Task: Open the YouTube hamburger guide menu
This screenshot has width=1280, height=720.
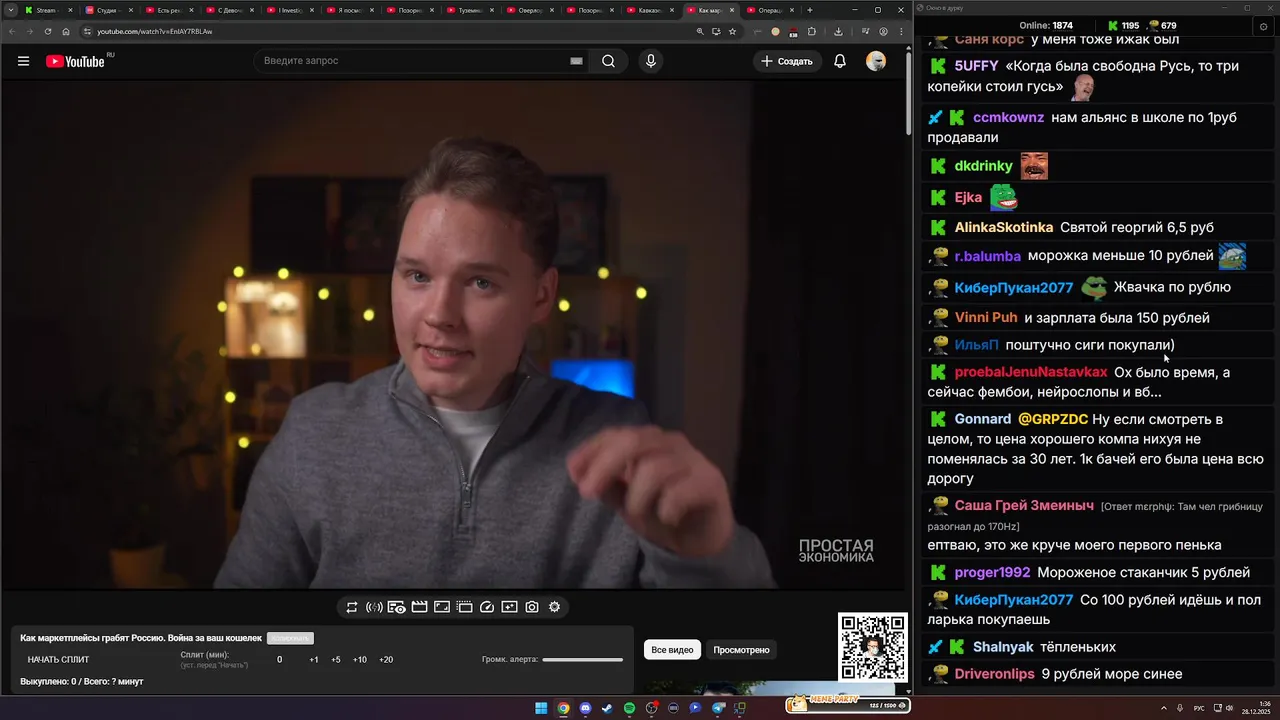Action: pos(23,61)
